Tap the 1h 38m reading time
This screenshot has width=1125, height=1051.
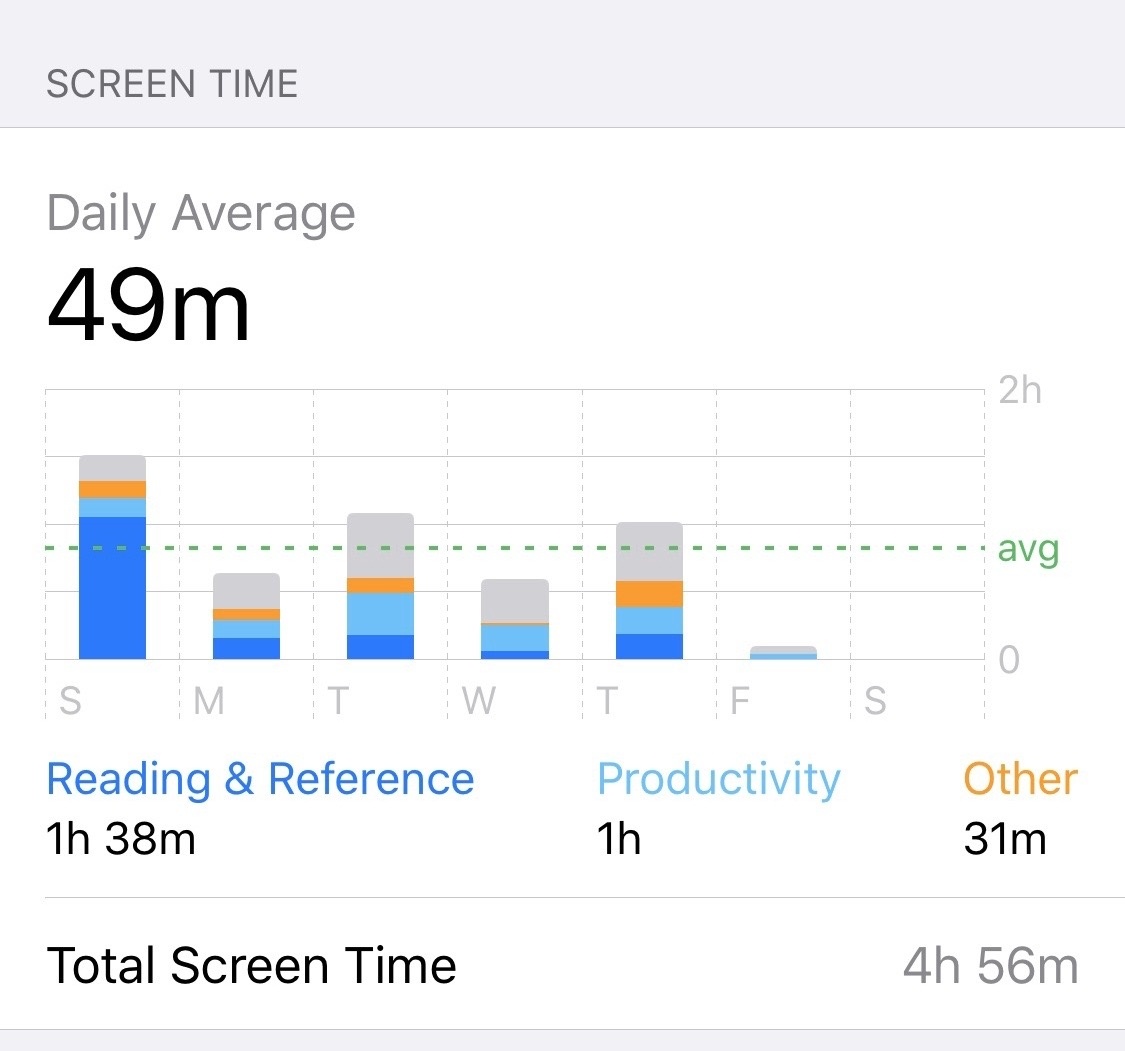121,839
